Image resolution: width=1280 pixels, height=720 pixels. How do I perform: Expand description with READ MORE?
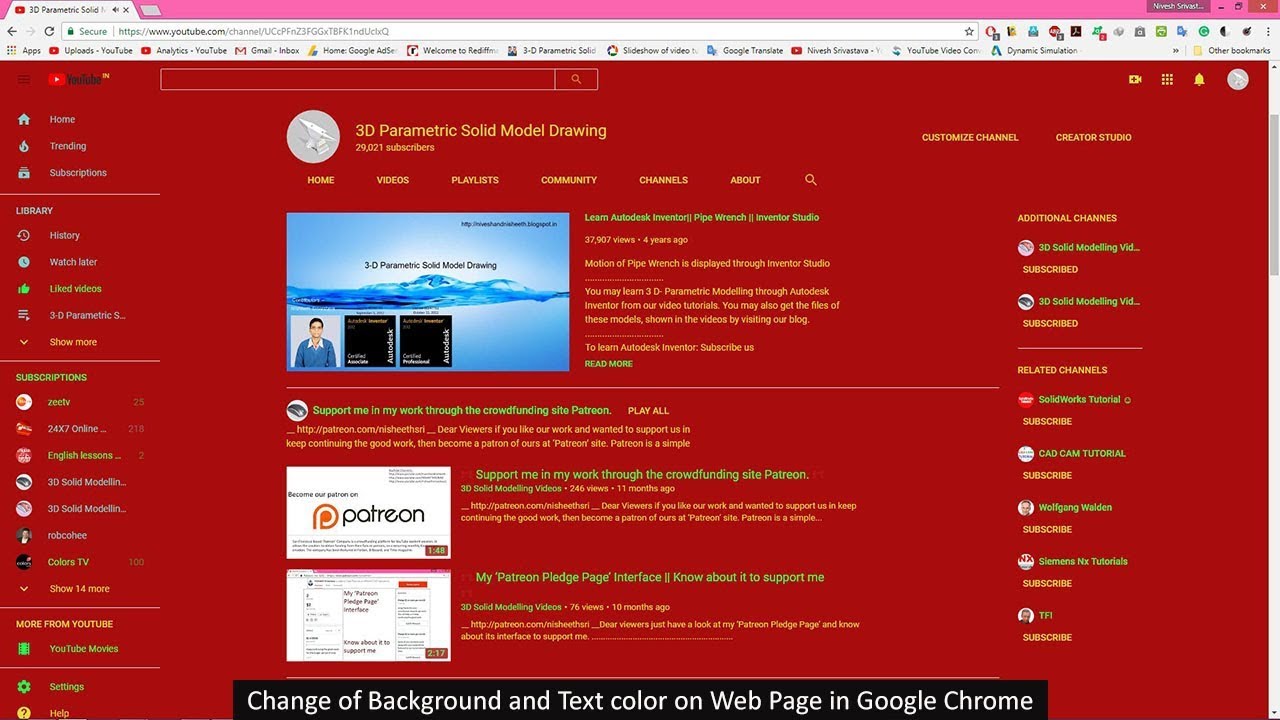pyautogui.click(x=608, y=364)
